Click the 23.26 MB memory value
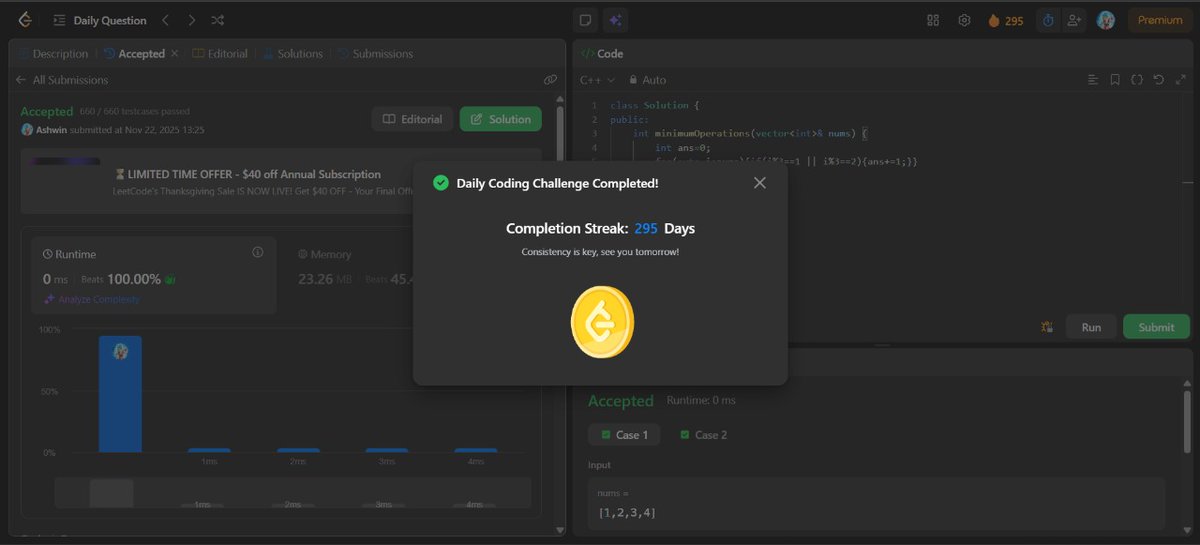 pos(327,279)
